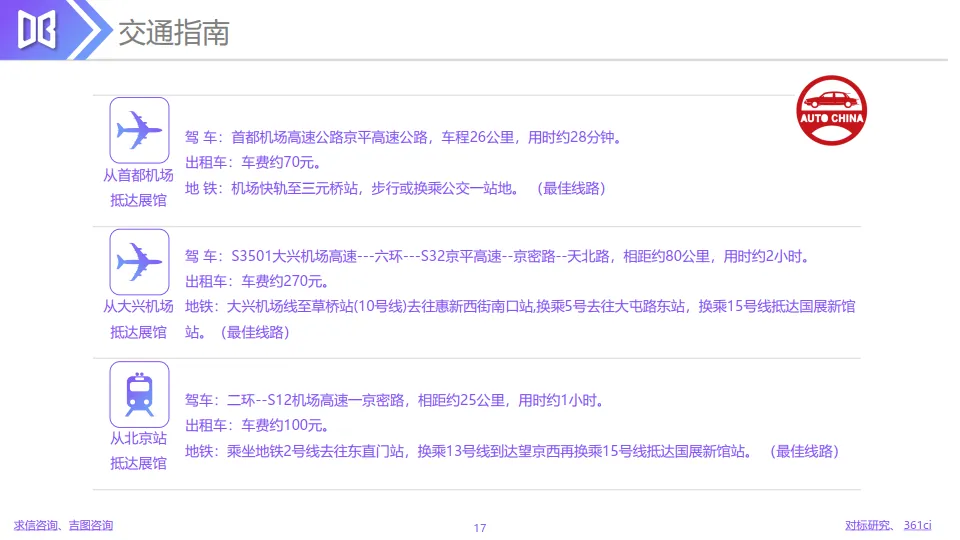
Task: Select 从大兴机场 label text
Action: coord(138,307)
